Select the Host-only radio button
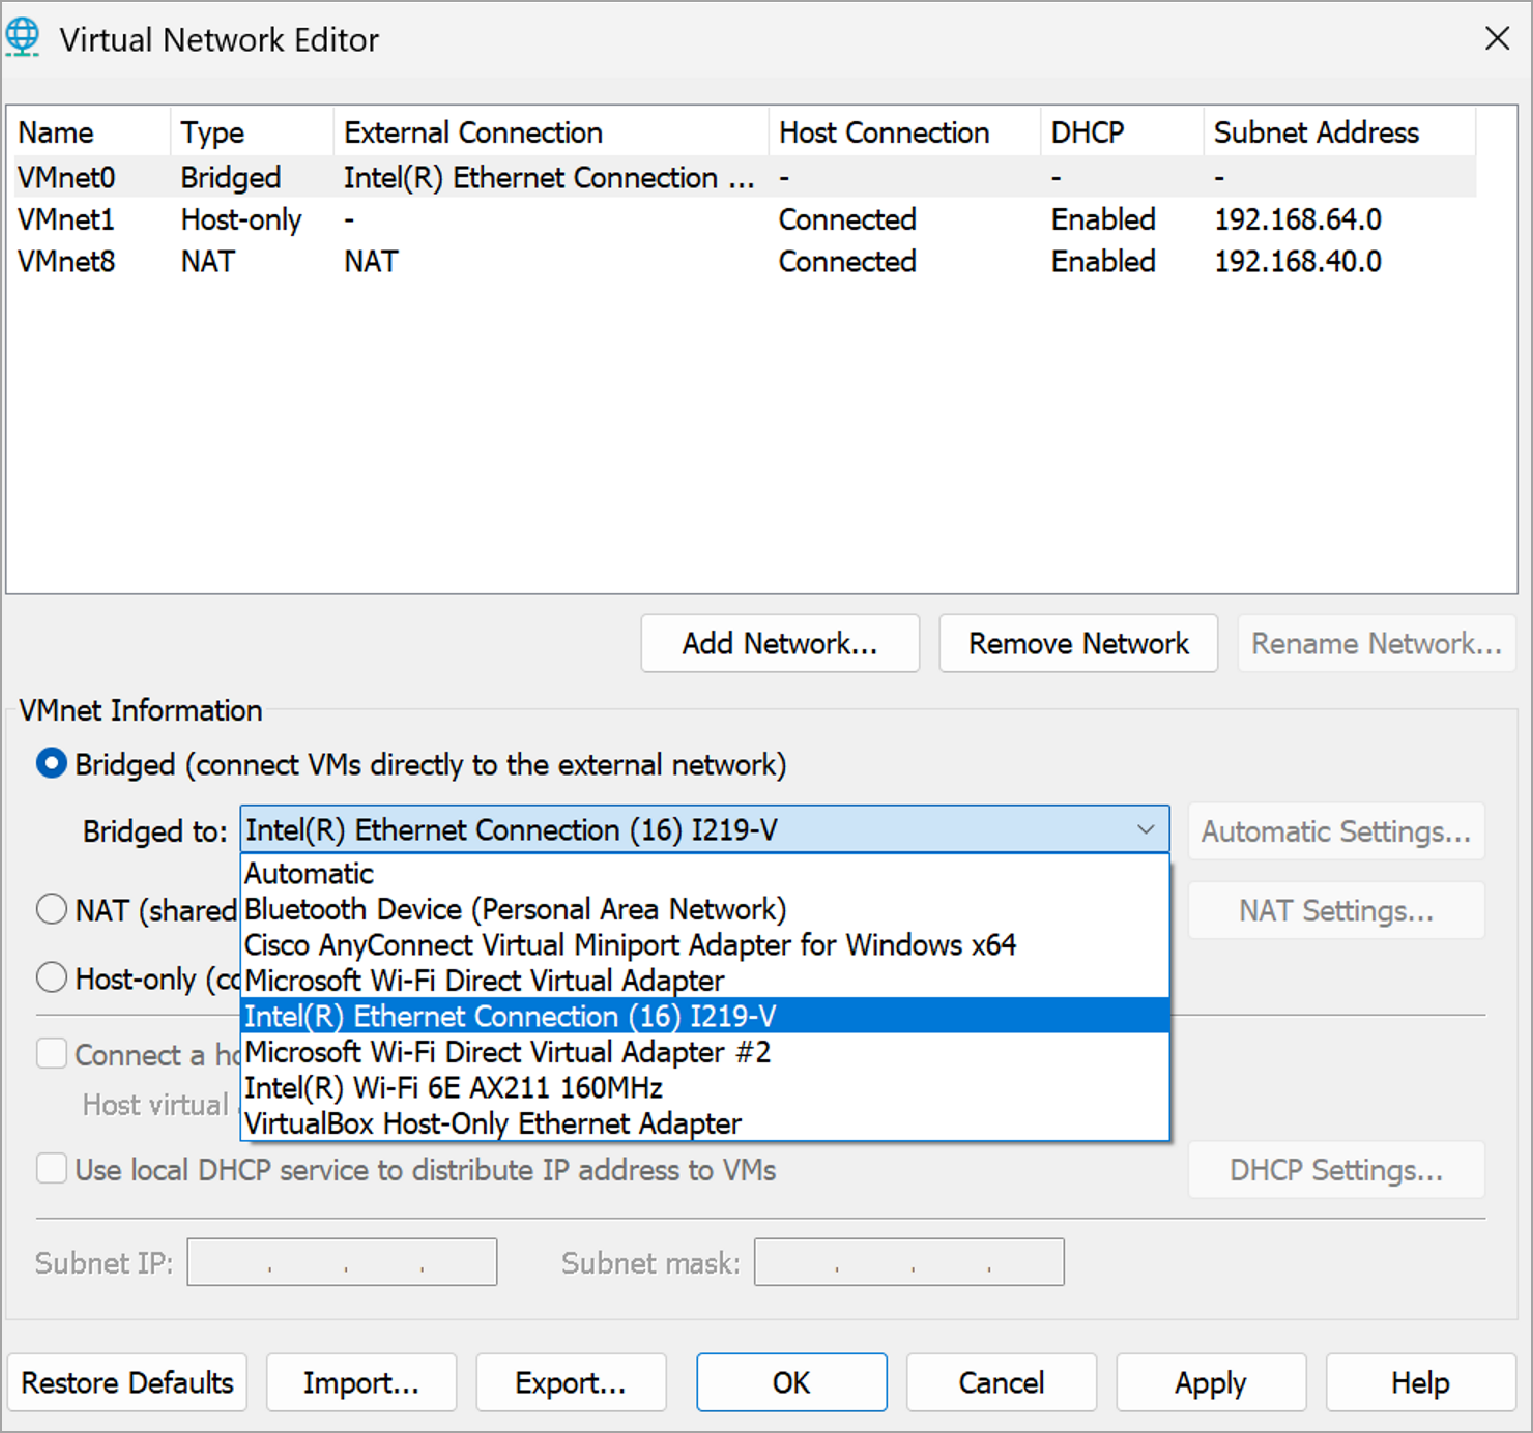Image resolution: width=1533 pixels, height=1433 pixels. click(51, 978)
